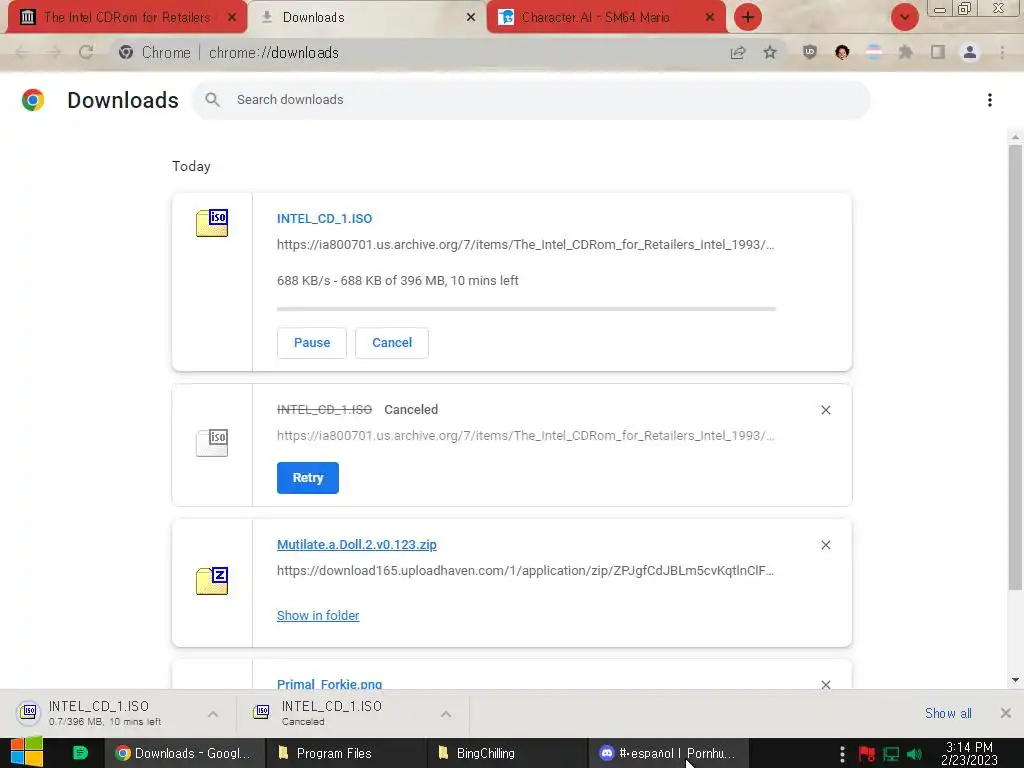The image size is (1024, 768).
Task: Pause the INTEL_CD_1.ISO download
Action: click(312, 343)
